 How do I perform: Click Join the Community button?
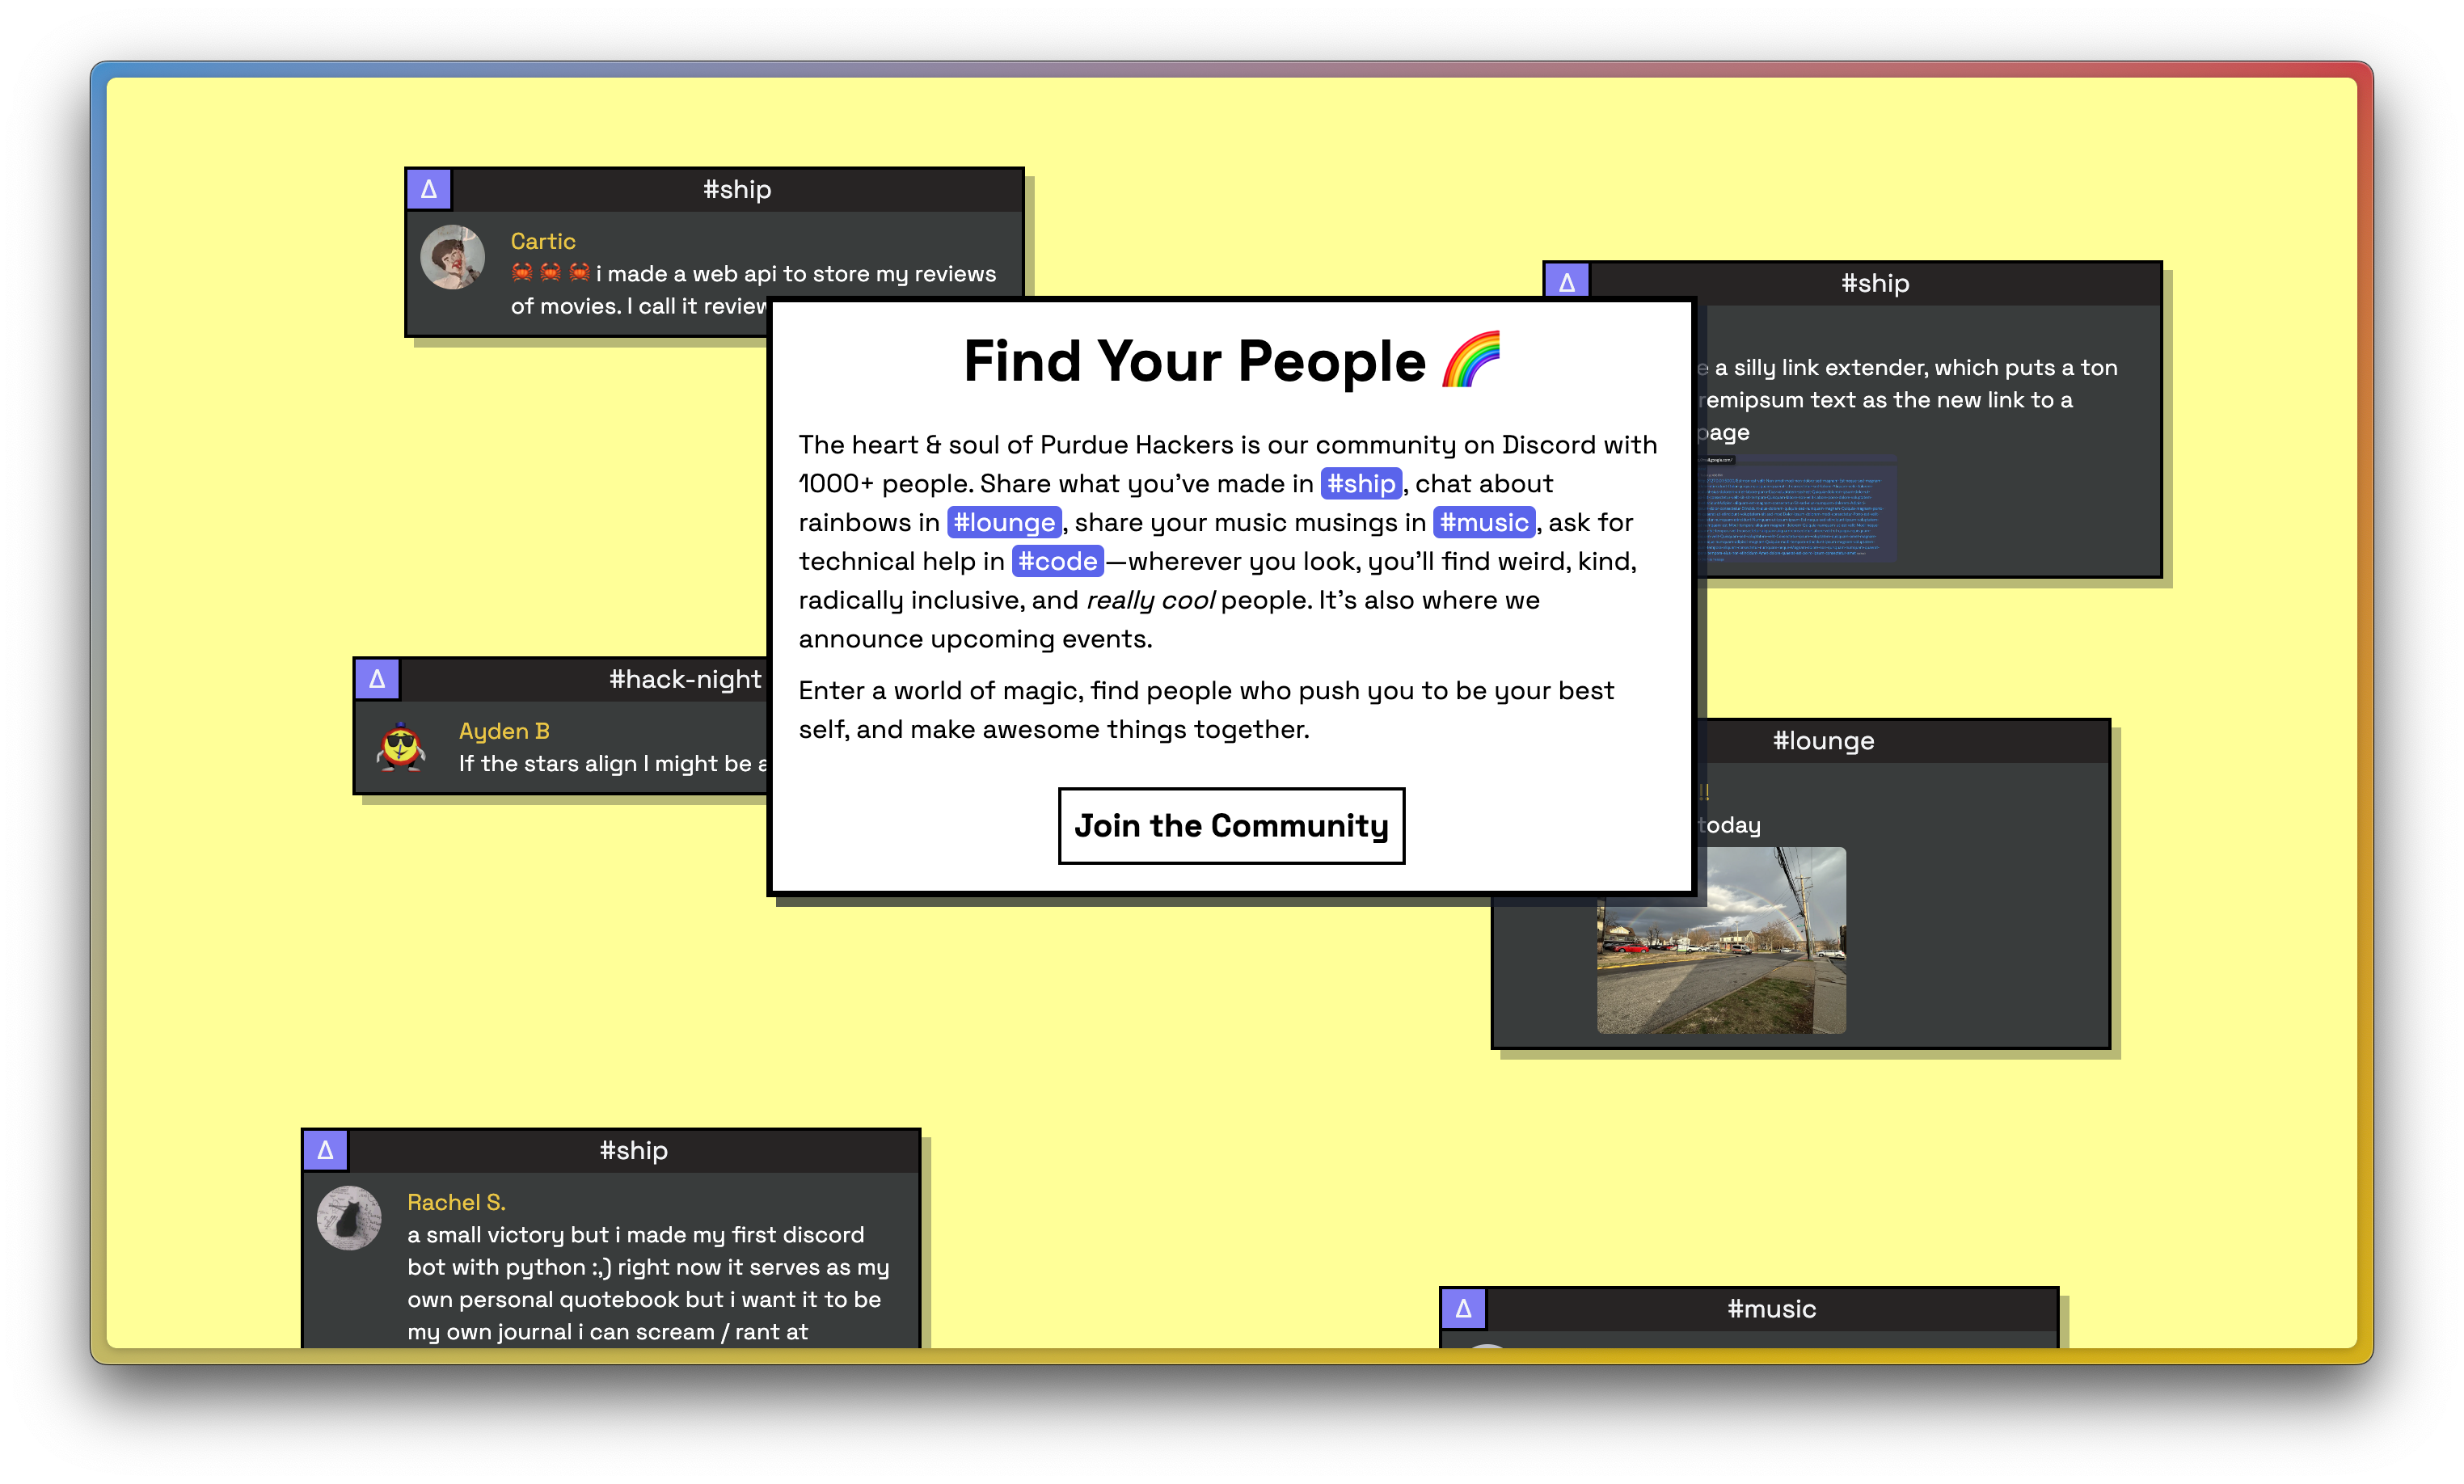[x=1234, y=825]
